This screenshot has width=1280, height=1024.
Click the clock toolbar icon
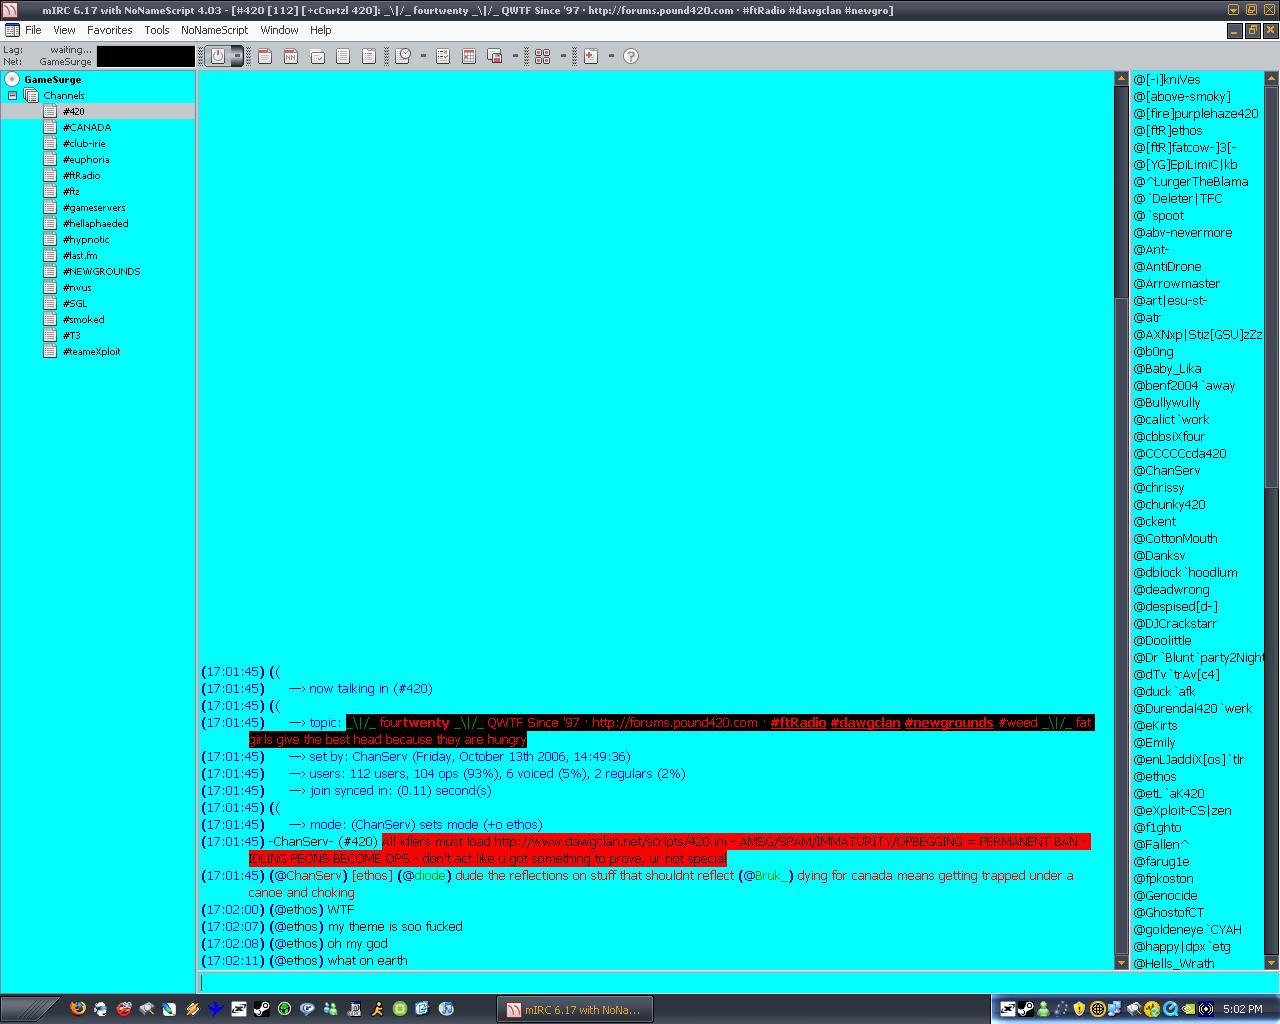pyautogui.click(x=403, y=56)
